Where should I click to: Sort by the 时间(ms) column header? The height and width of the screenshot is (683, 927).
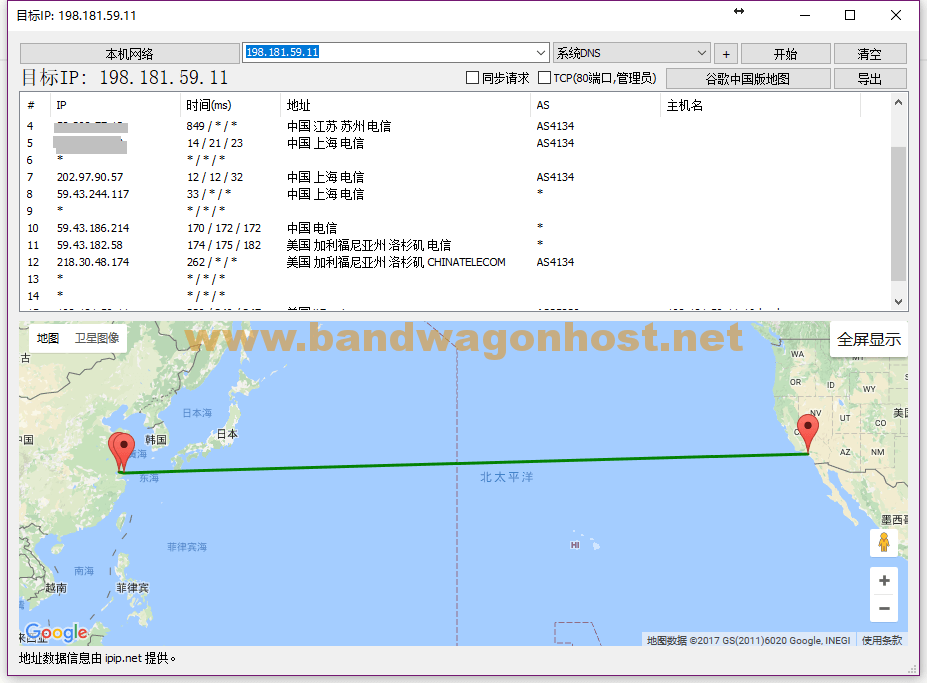(x=230, y=105)
